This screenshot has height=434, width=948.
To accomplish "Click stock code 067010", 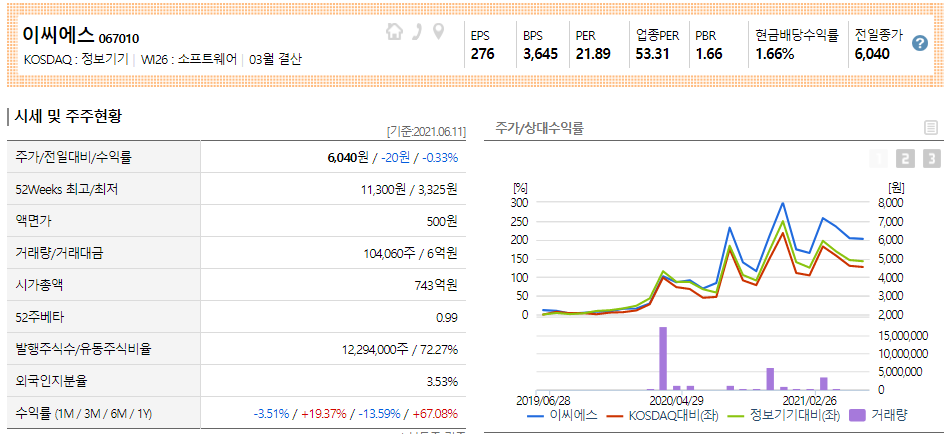I will [x=118, y=39].
